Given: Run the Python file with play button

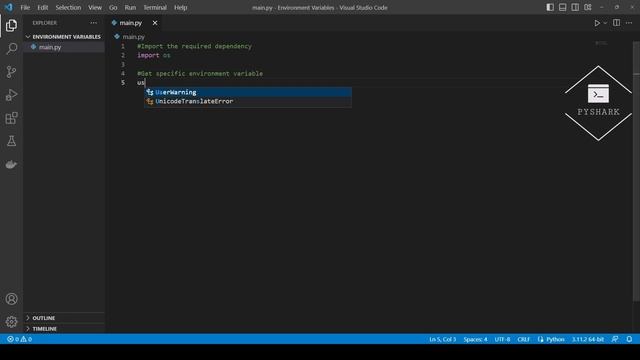Looking at the screenshot, I should coord(597,23).
